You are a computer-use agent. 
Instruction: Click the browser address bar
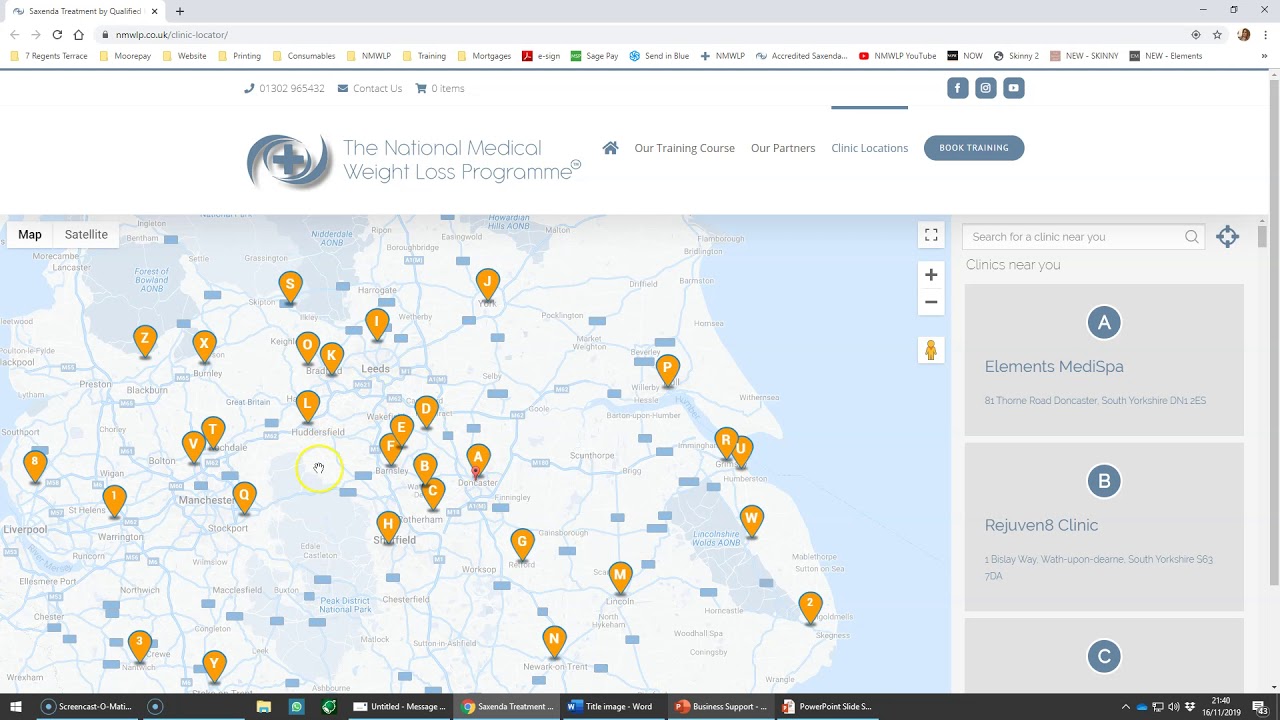(x=640, y=34)
